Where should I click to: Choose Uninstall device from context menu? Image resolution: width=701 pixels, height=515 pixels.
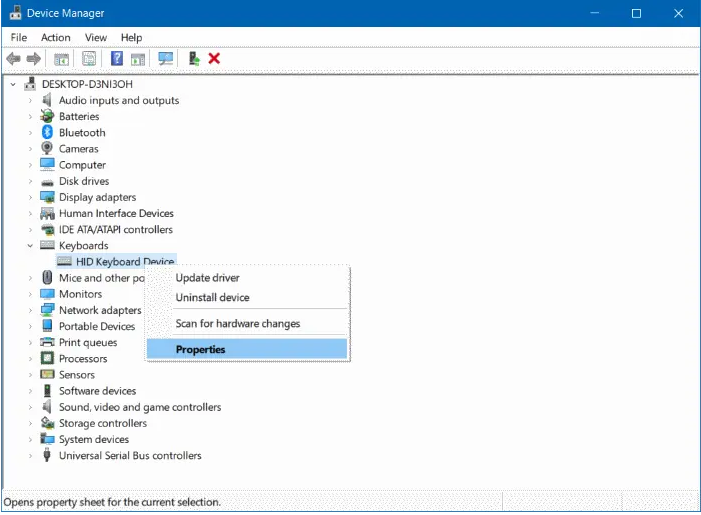pos(247,297)
